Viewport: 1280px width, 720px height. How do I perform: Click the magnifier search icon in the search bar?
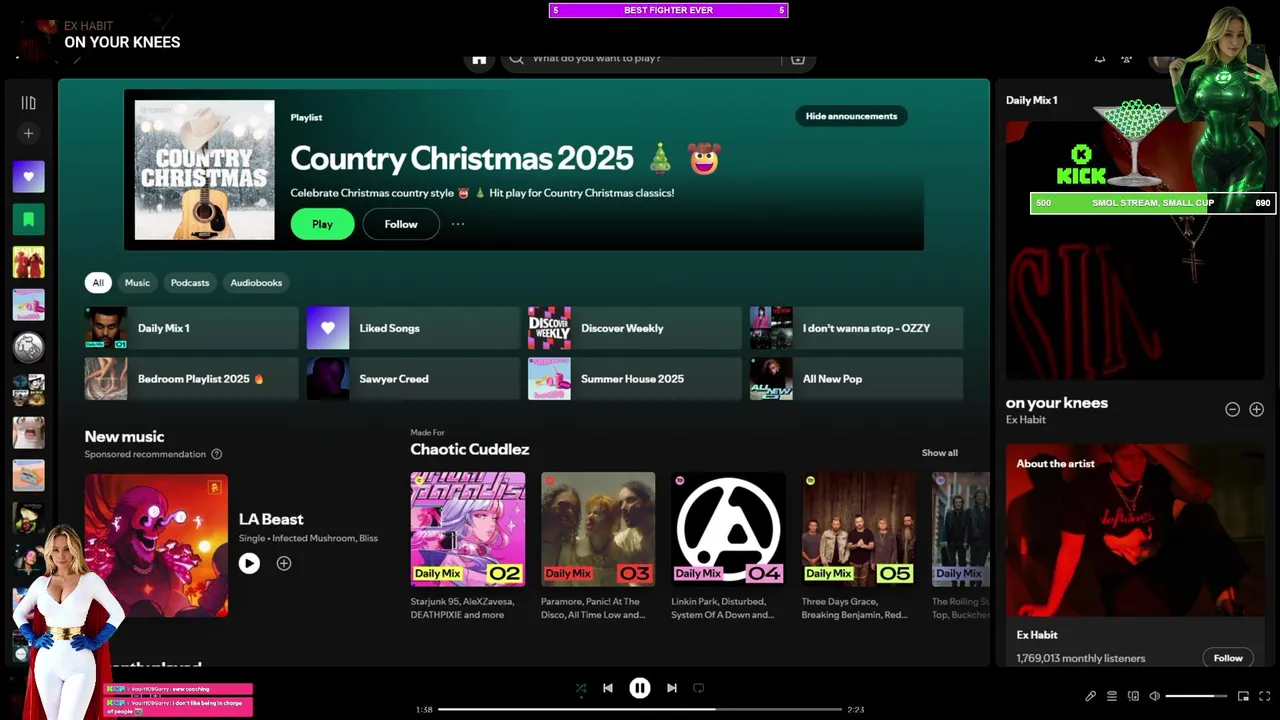tap(516, 59)
